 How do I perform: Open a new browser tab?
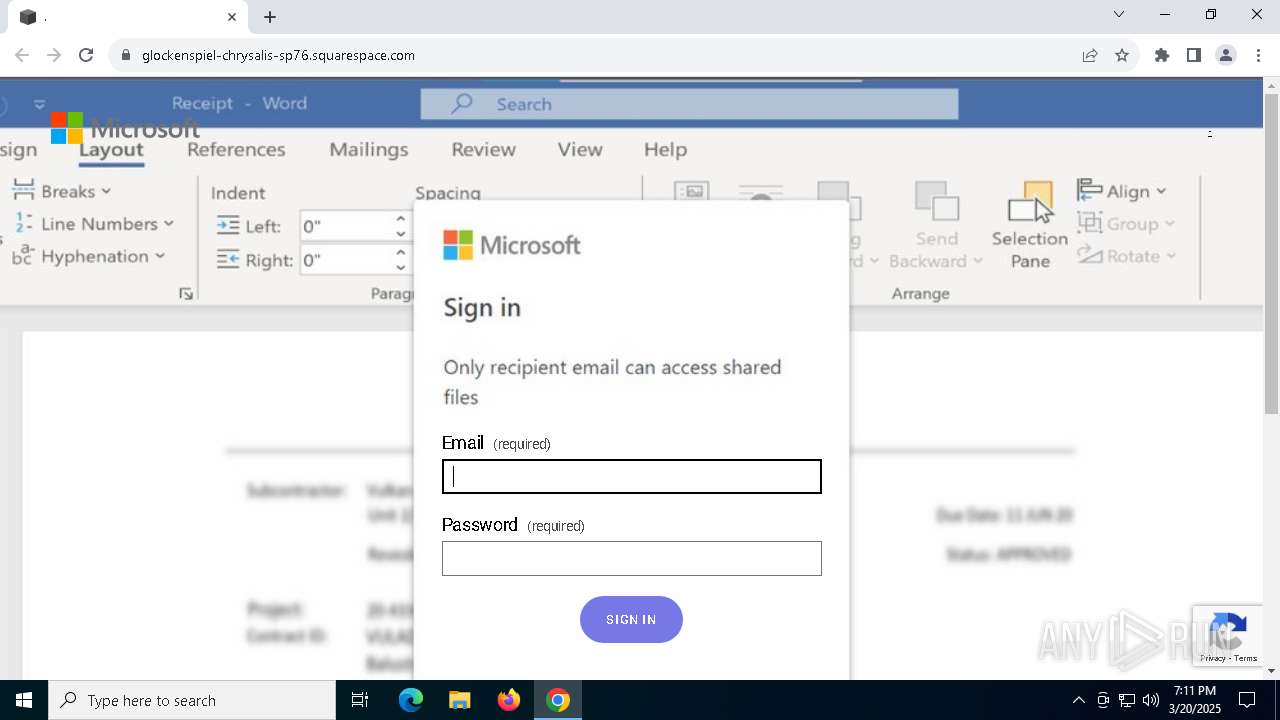(x=270, y=17)
